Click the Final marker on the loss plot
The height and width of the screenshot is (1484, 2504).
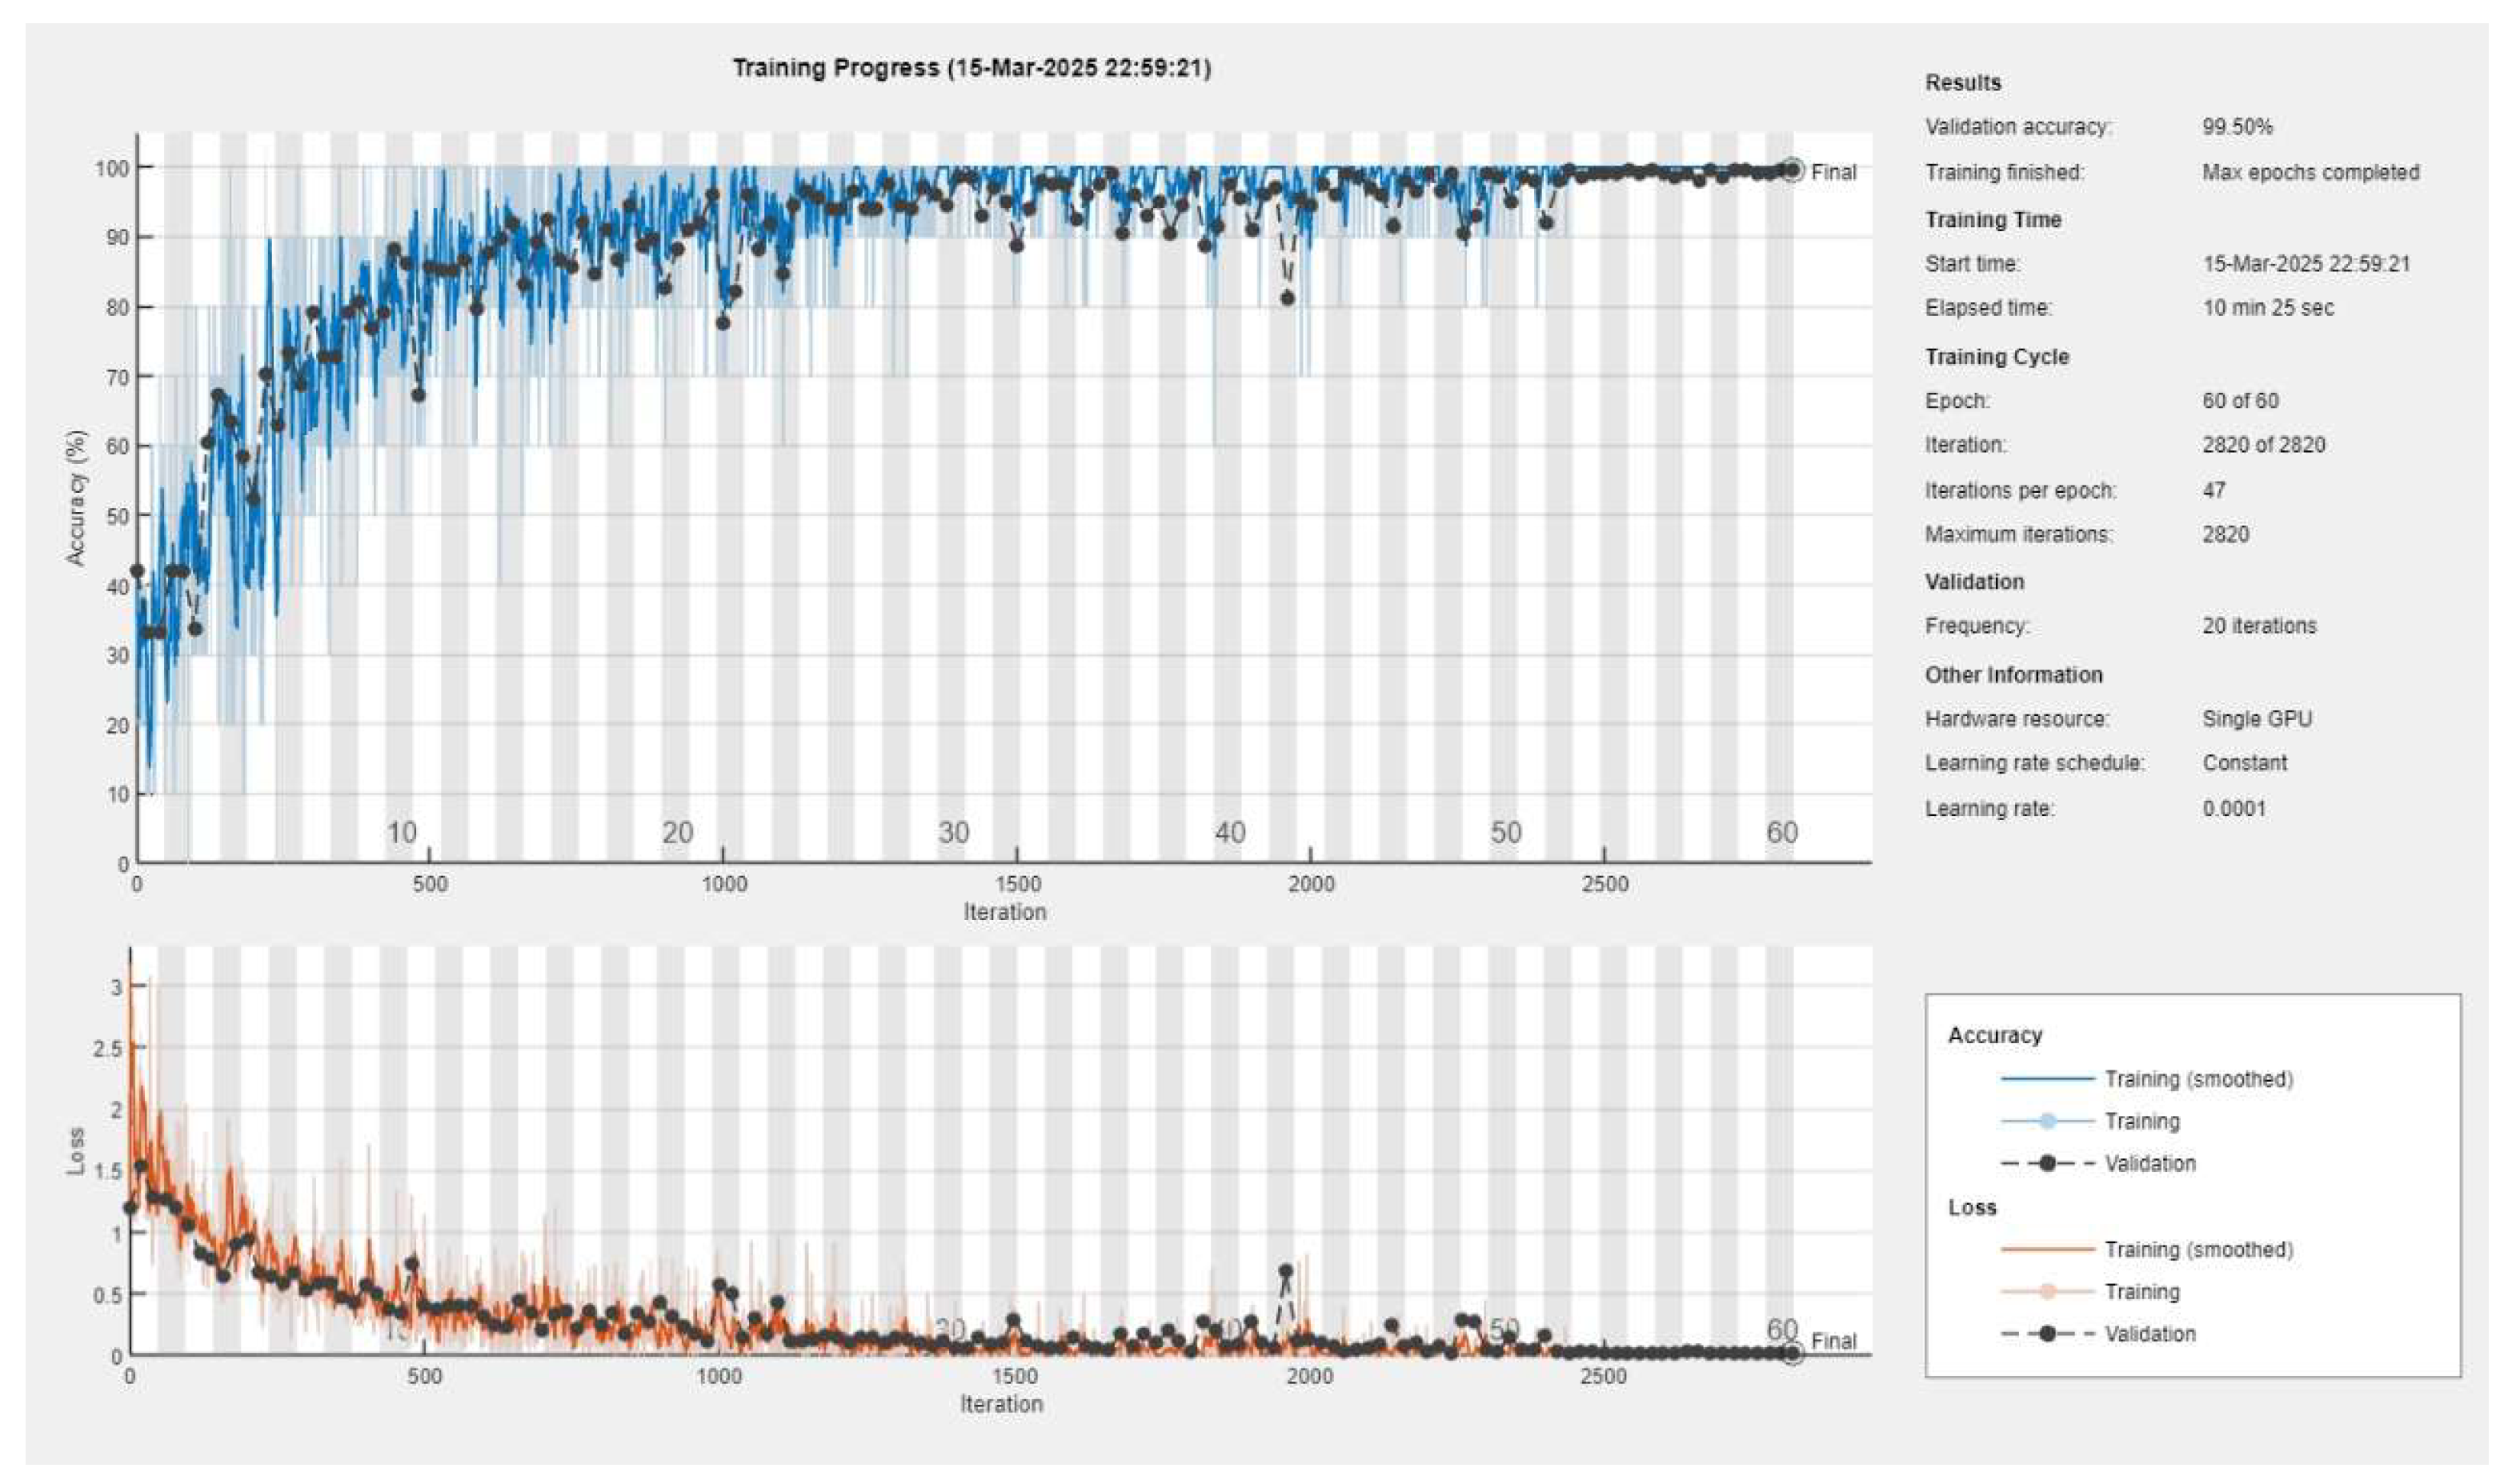(x=1792, y=1353)
